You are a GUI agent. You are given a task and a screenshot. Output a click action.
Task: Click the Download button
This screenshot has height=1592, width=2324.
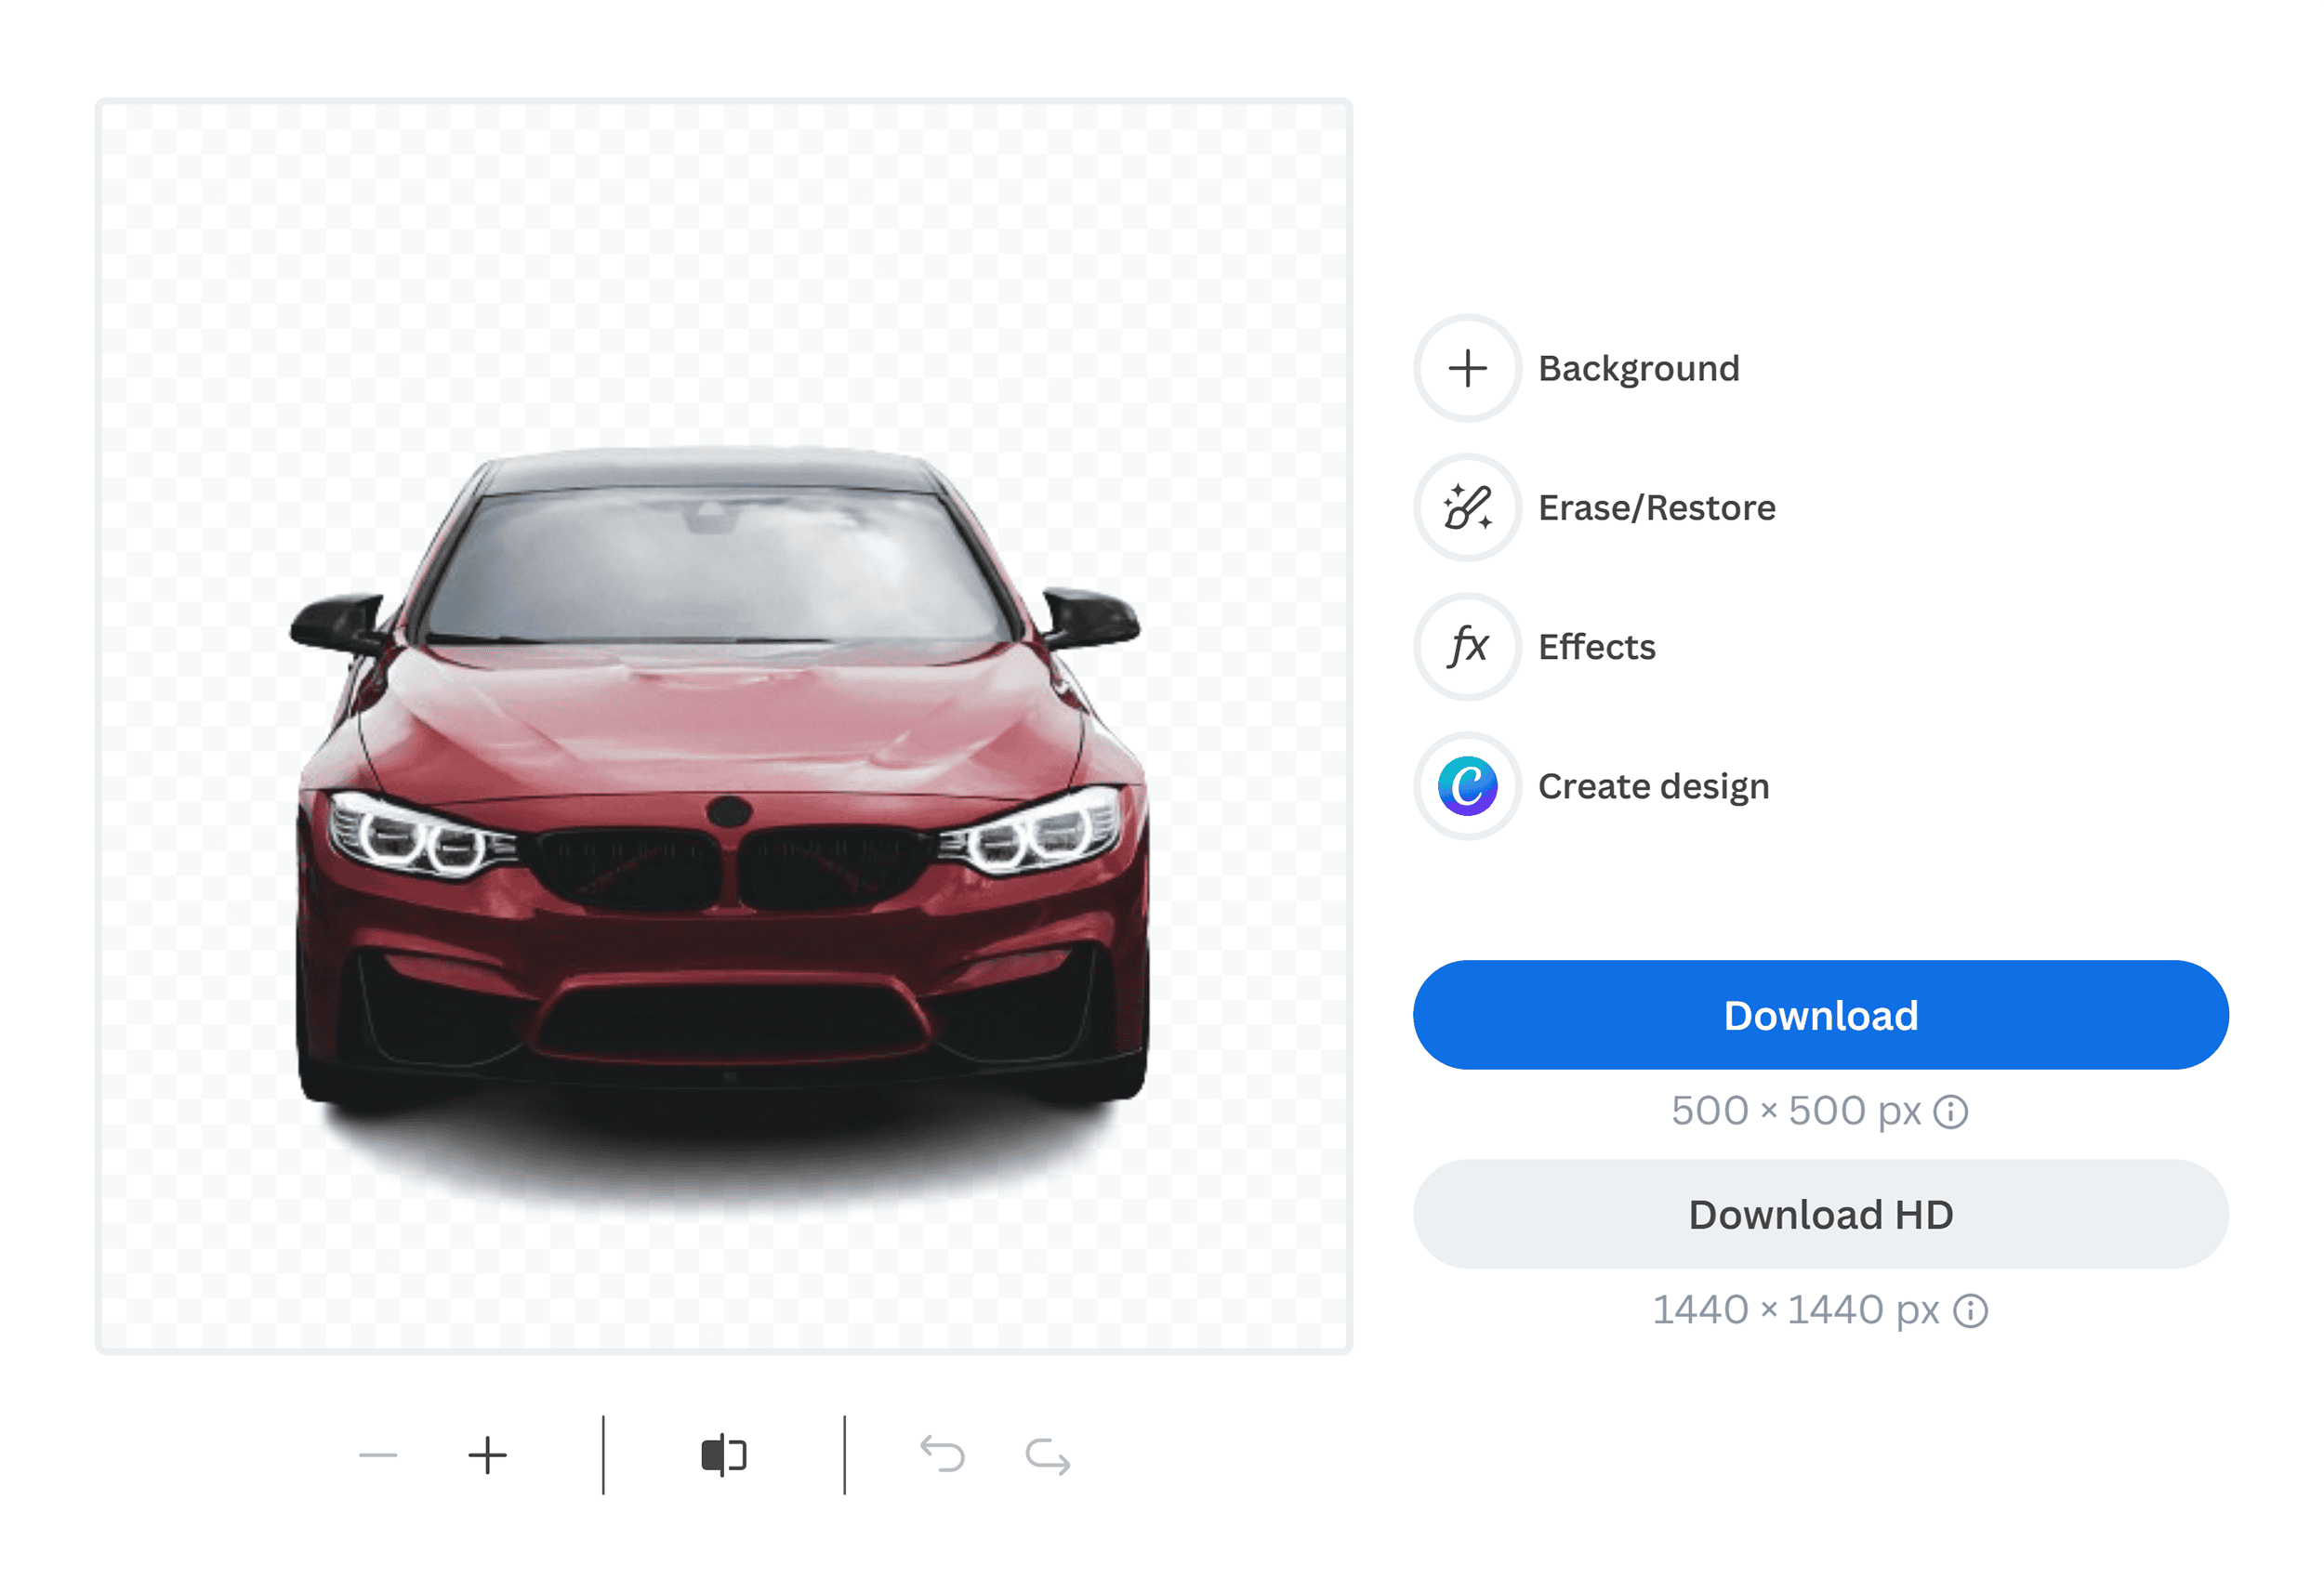pyautogui.click(x=1820, y=1015)
